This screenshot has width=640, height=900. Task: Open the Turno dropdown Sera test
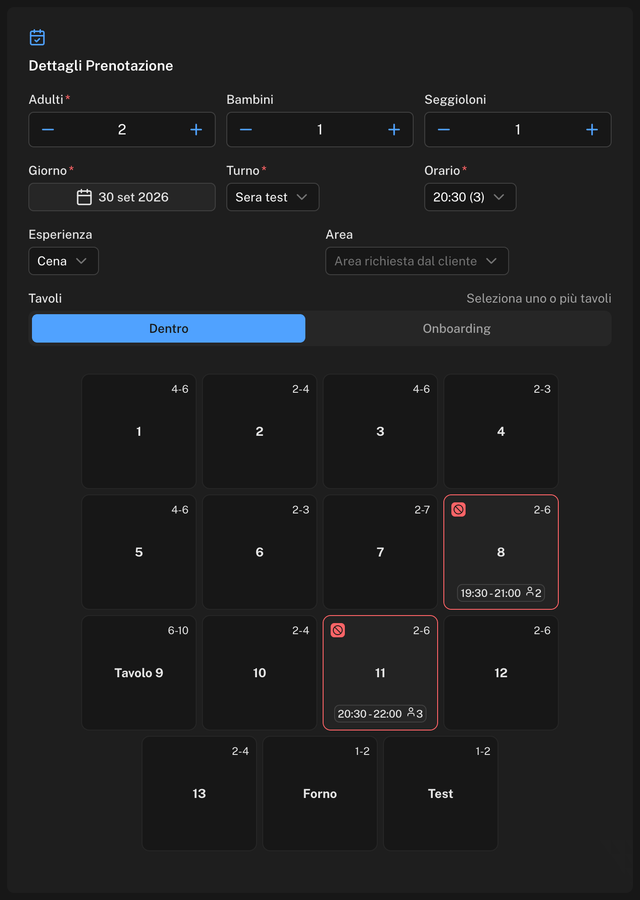(273, 197)
